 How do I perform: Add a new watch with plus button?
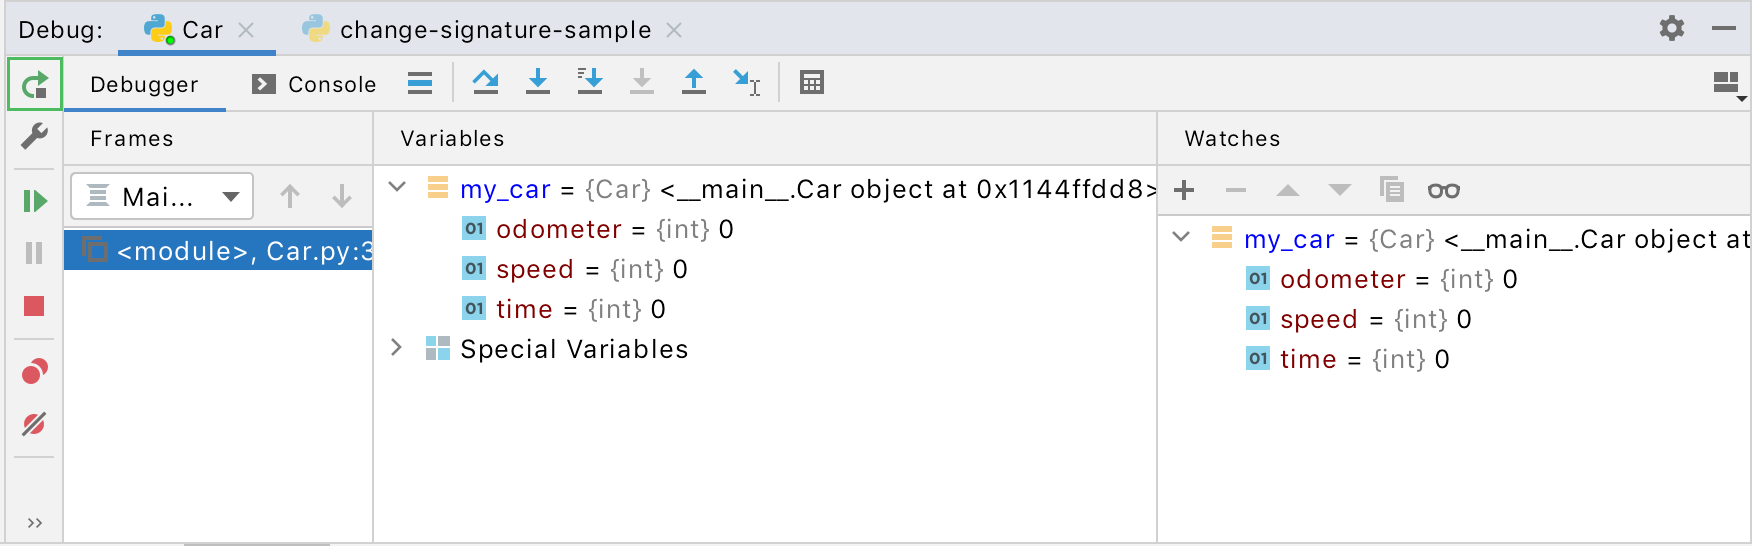pyautogui.click(x=1184, y=190)
